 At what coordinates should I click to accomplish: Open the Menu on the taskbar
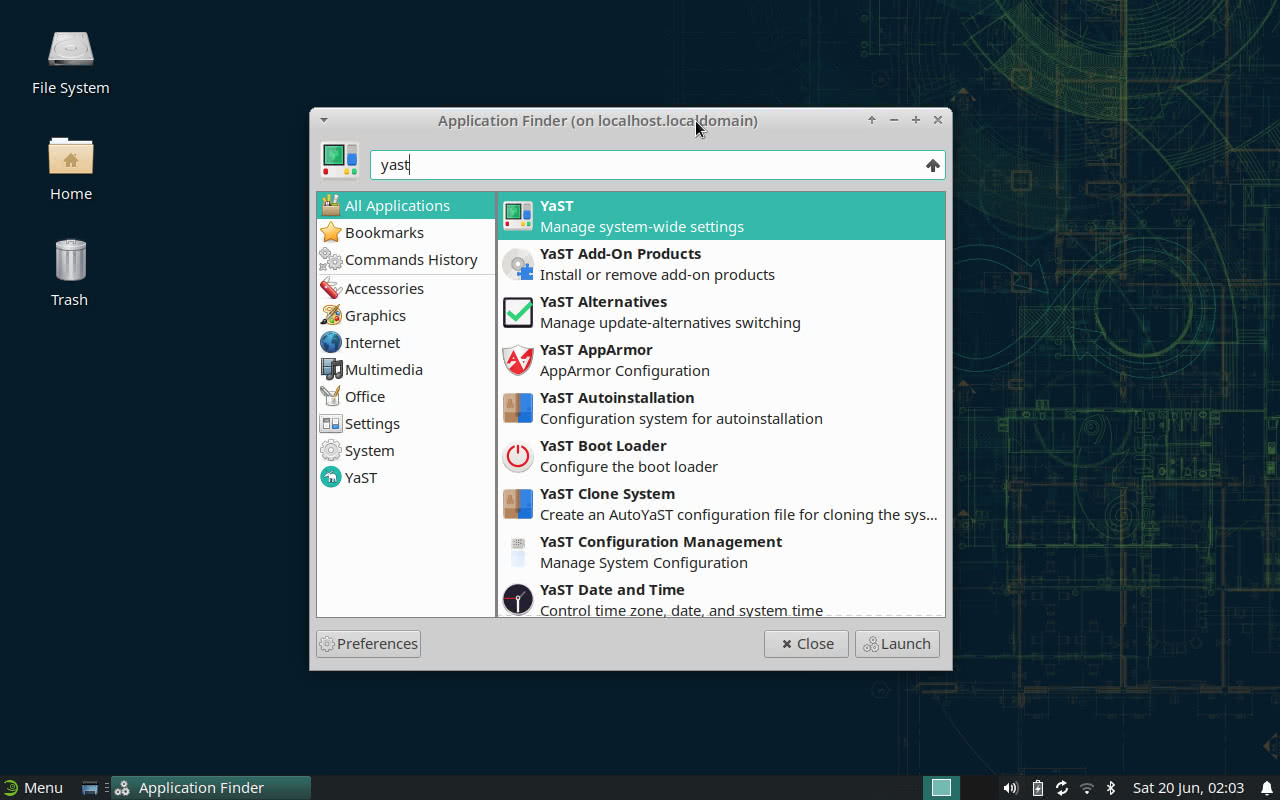34,787
